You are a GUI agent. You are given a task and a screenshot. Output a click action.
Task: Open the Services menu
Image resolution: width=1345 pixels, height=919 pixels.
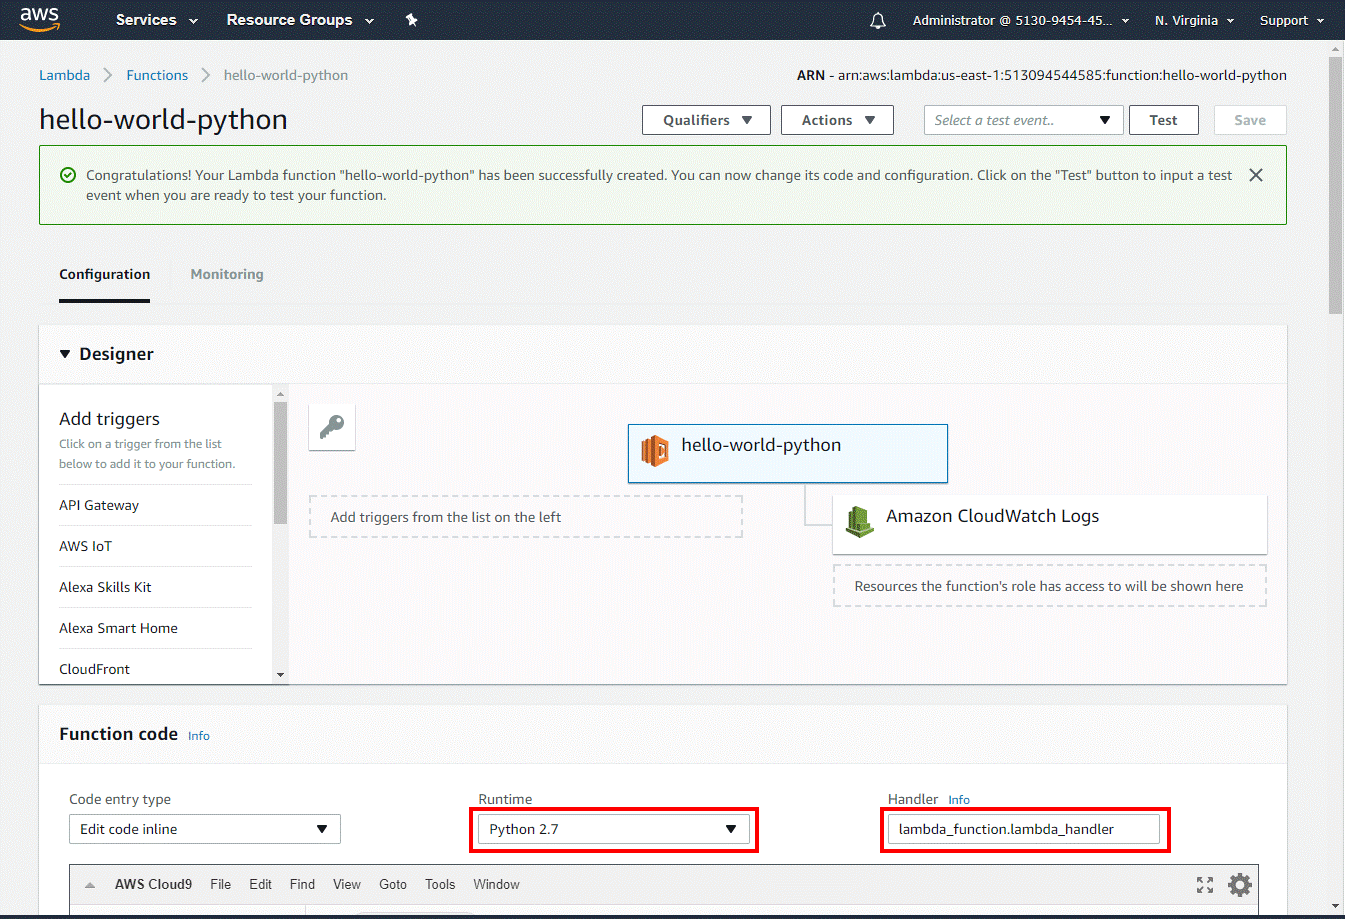[x=157, y=20]
